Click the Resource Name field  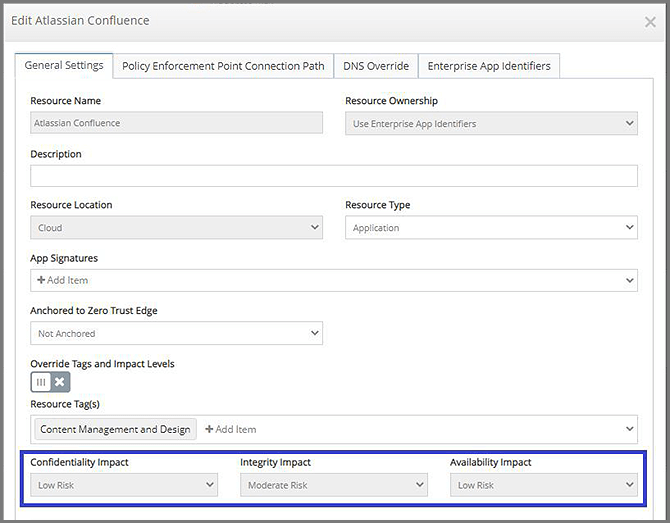pos(176,123)
